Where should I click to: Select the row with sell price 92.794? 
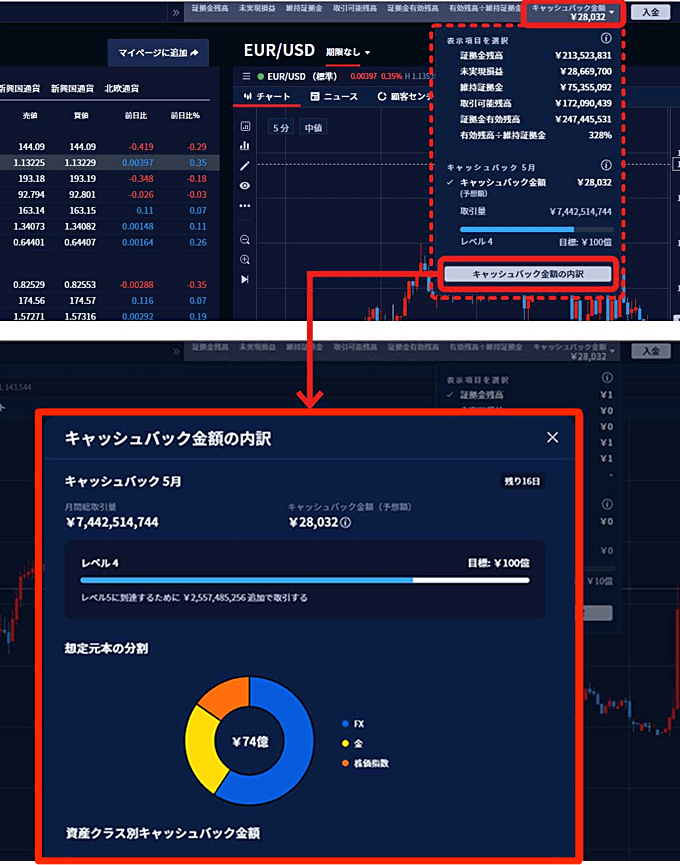click(110, 195)
